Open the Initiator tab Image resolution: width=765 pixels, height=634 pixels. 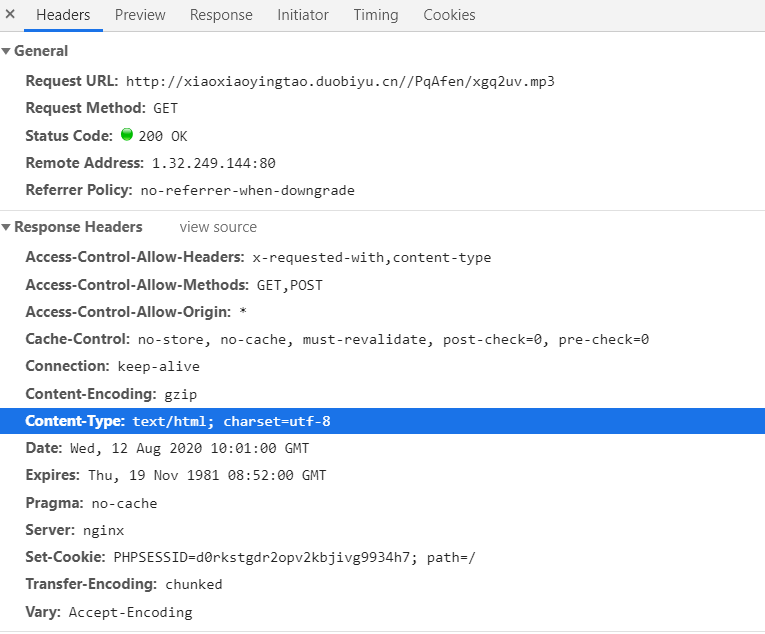point(303,15)
